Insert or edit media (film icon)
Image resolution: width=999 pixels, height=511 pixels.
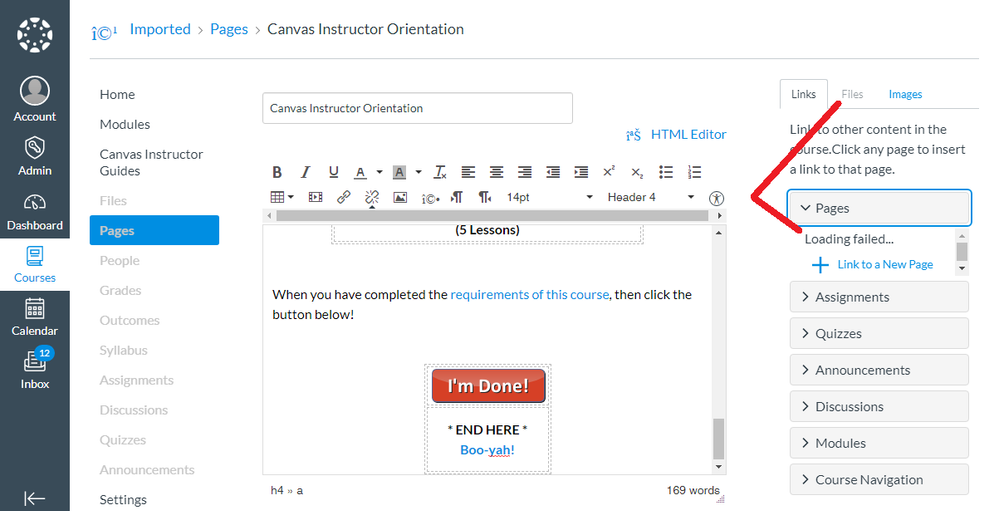(315, 198)
